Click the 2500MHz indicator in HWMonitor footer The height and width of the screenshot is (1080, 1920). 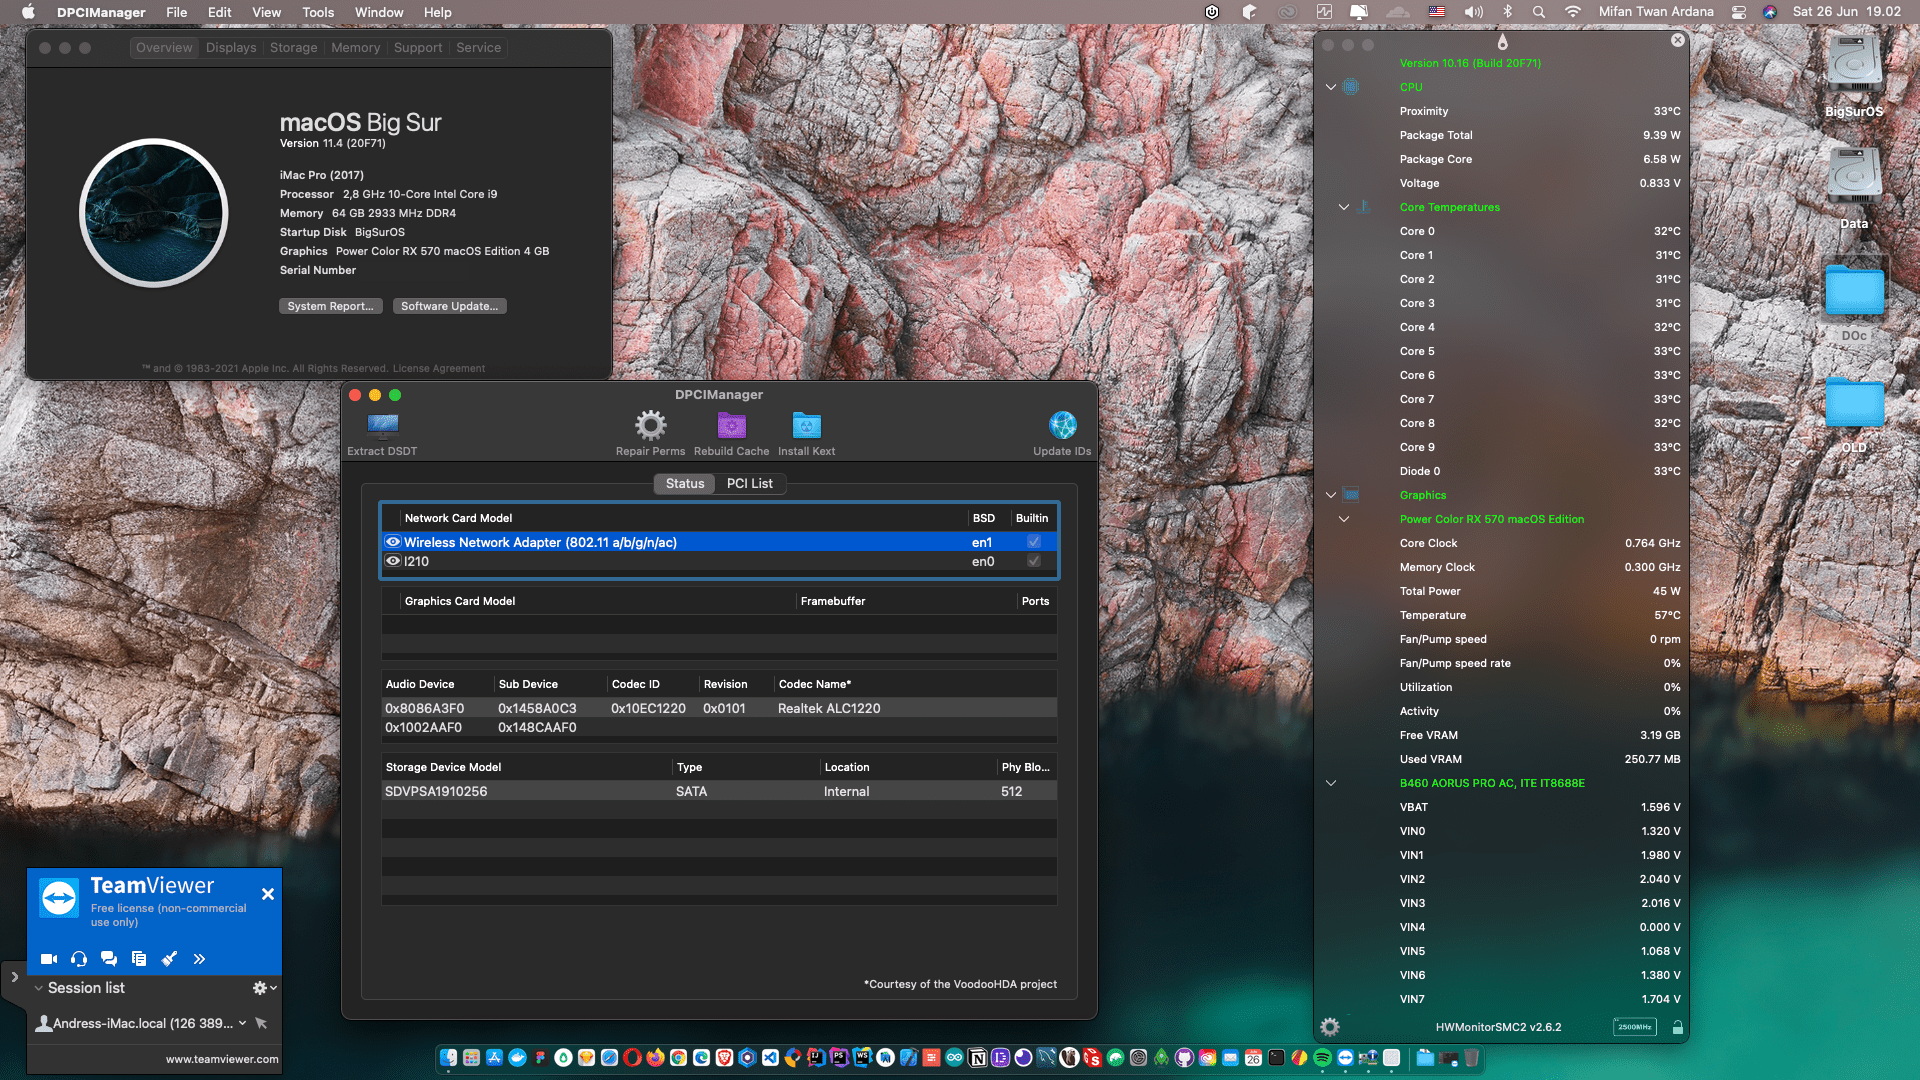(1635, 1027)
